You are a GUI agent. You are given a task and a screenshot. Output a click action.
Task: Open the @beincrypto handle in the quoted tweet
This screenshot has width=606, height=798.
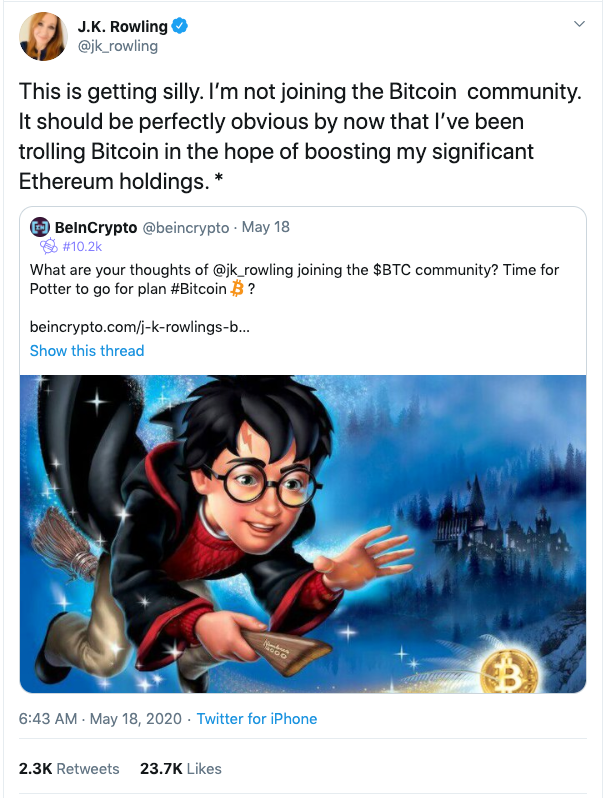[186, 227]
